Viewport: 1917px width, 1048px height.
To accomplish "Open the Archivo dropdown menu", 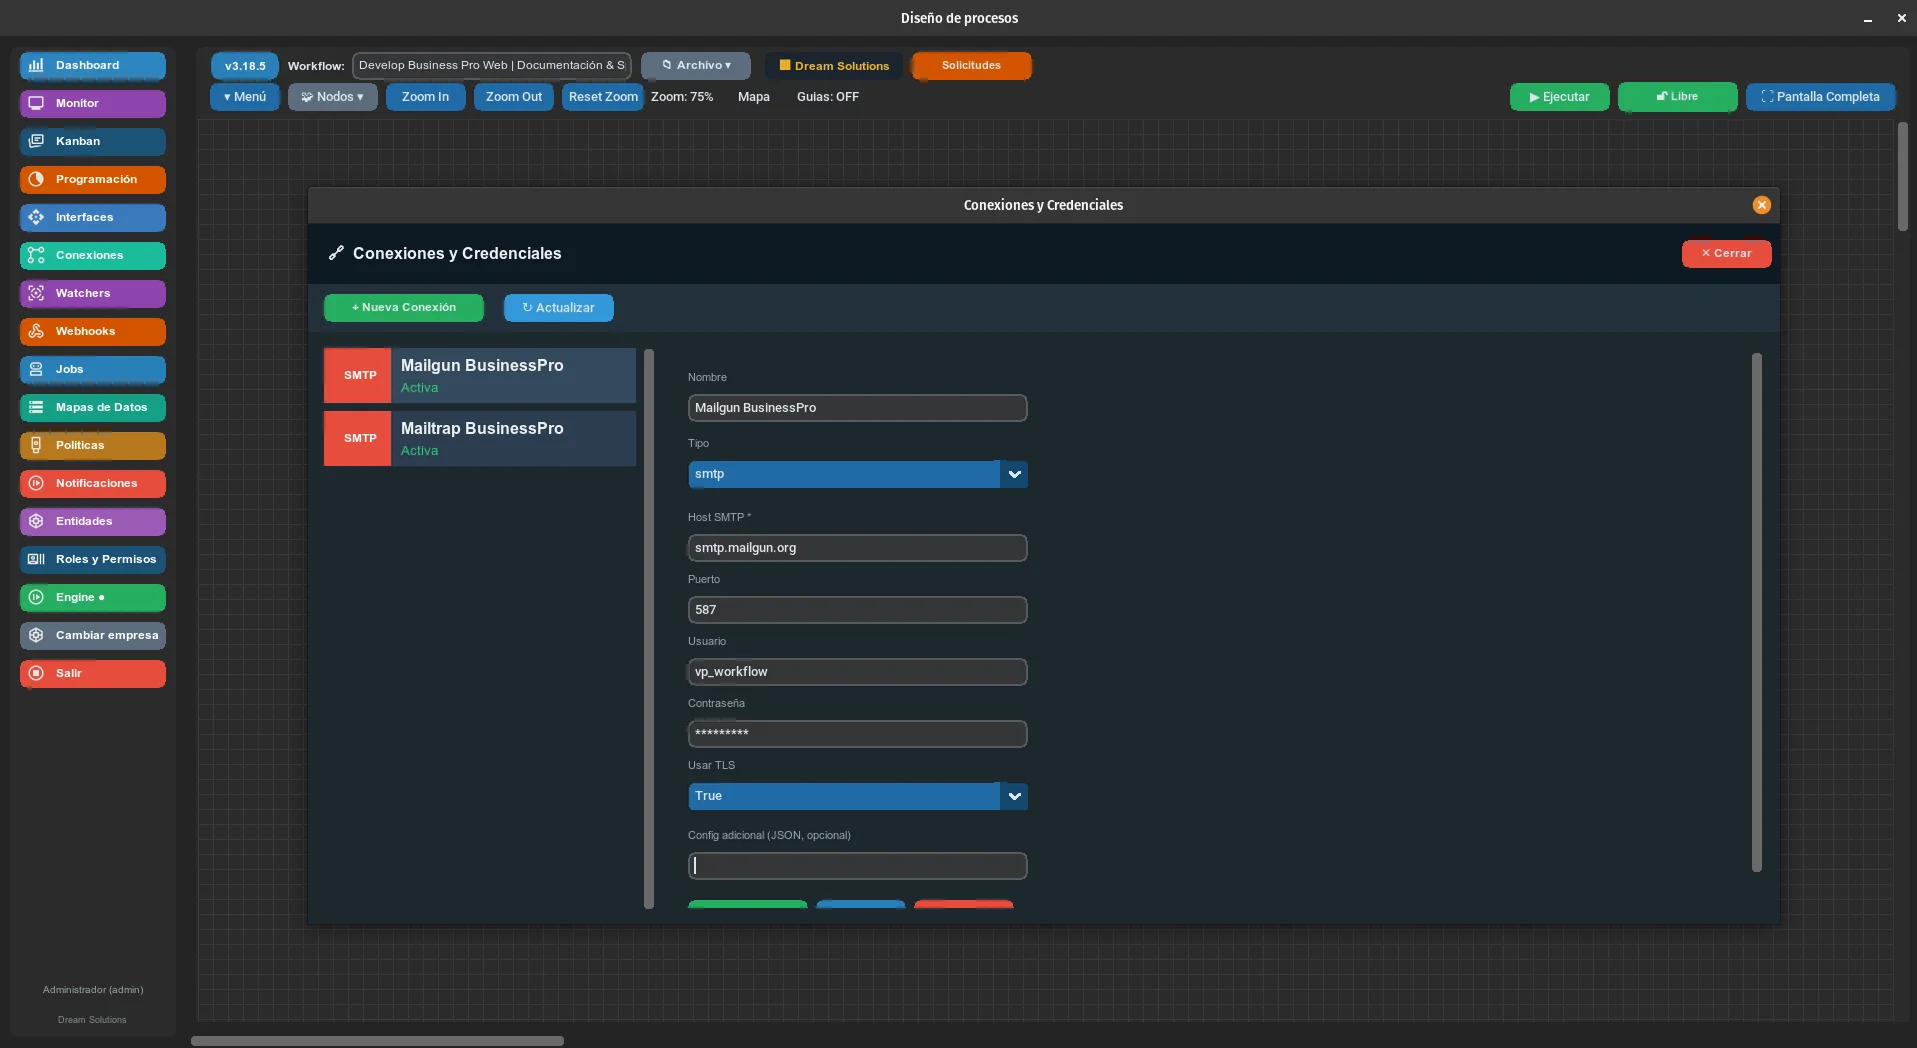I will click(x=696, y=65).
